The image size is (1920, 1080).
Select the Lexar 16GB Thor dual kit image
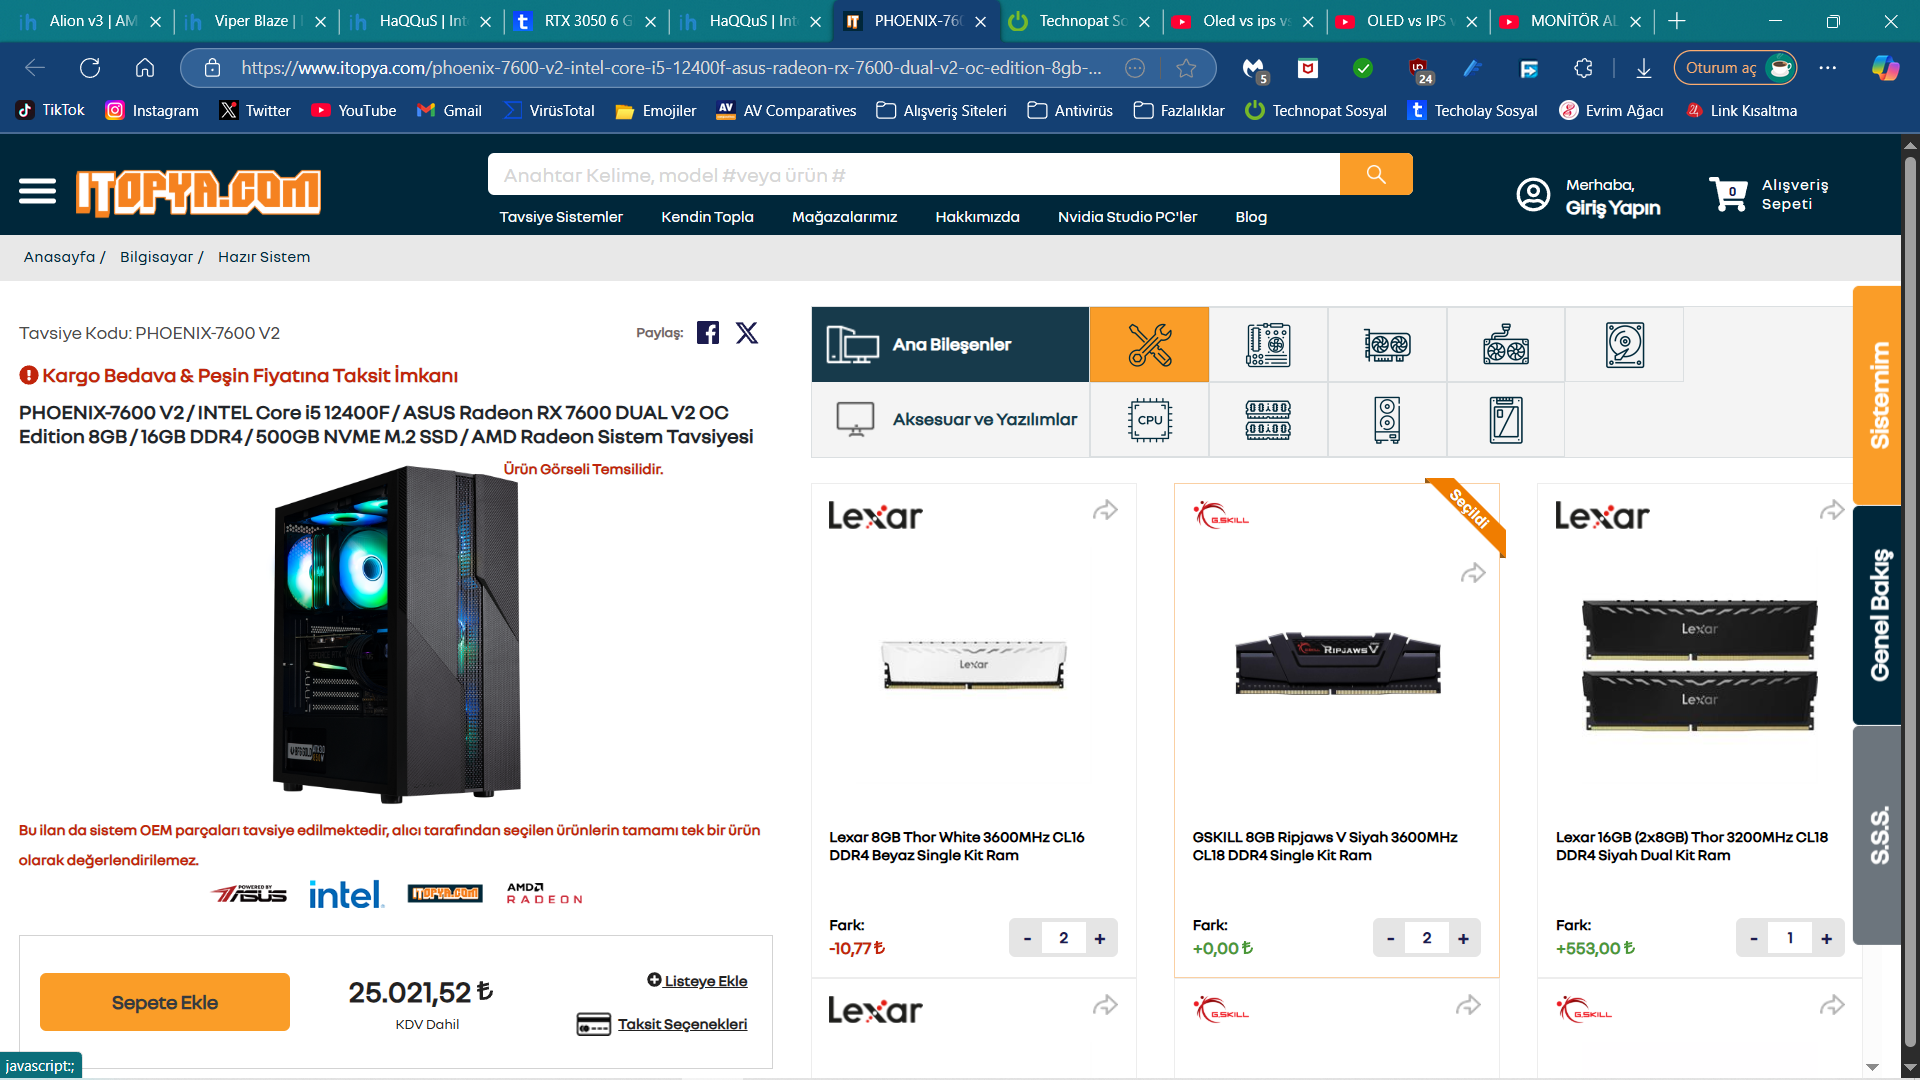click(1699, 664)
